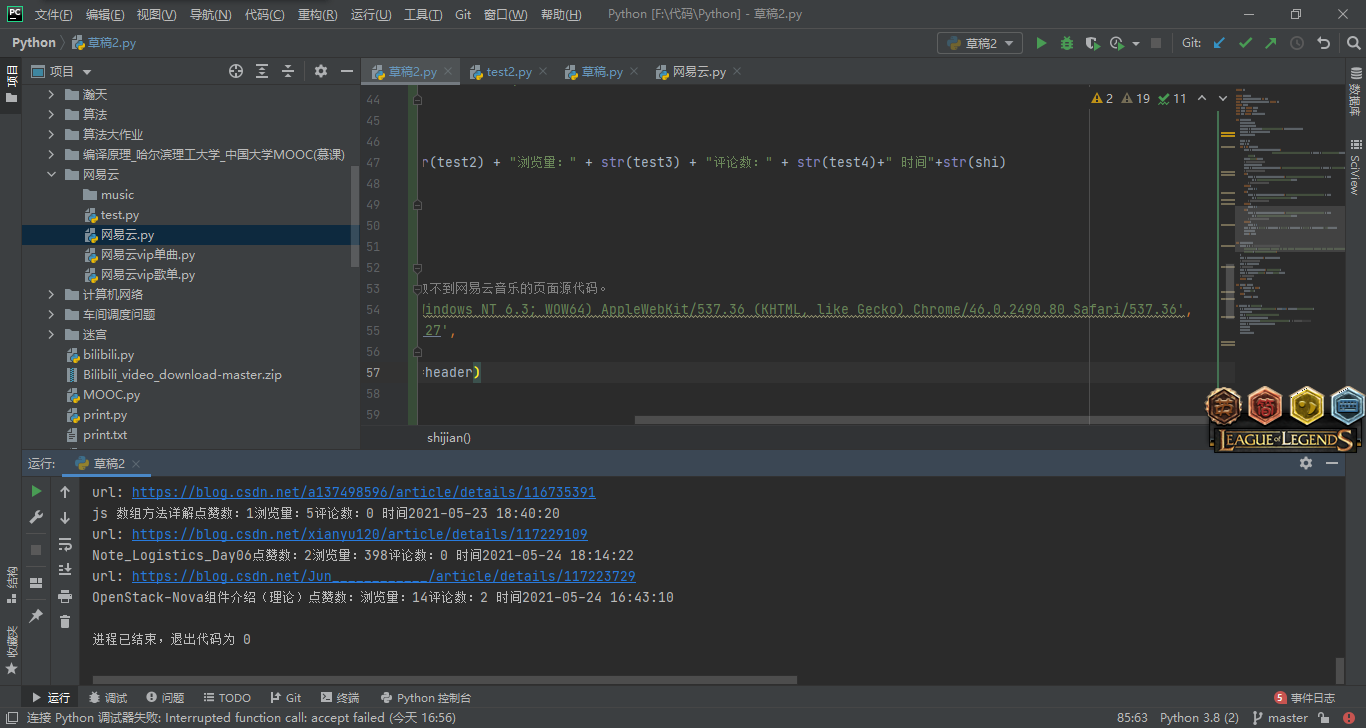Pin the run tab with the pin icon

(x=36, y=616)
